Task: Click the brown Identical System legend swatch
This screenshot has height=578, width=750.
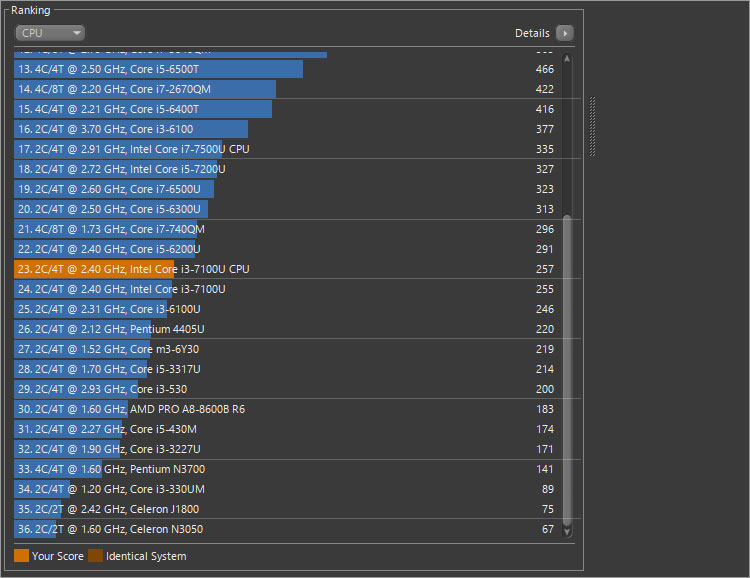Action: click(95, 556)
